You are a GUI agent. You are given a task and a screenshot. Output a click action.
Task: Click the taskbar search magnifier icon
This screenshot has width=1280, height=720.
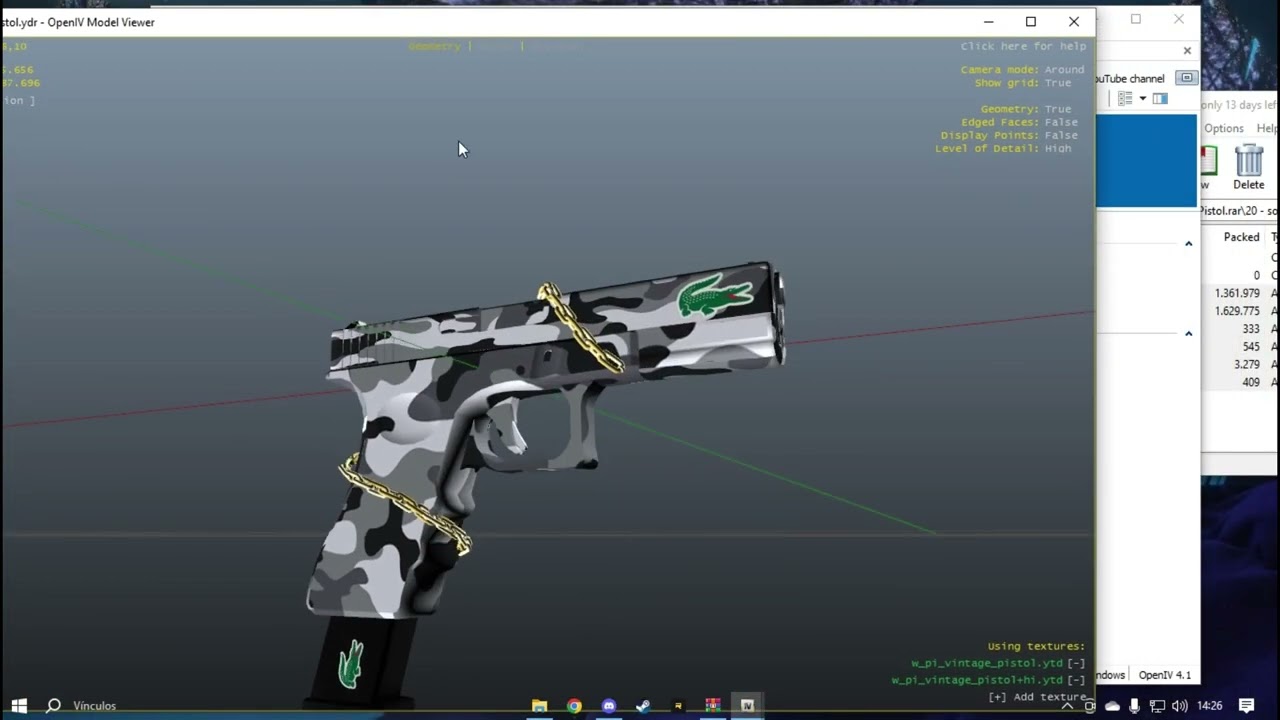(54, 705)
